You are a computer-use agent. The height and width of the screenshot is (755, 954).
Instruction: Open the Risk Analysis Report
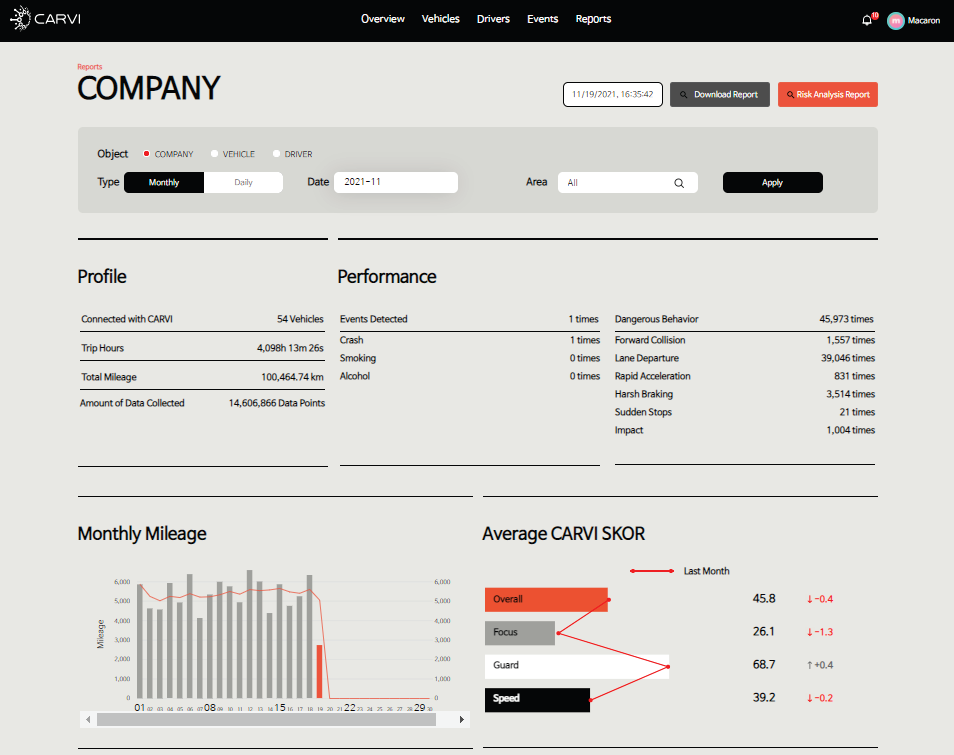827,94
